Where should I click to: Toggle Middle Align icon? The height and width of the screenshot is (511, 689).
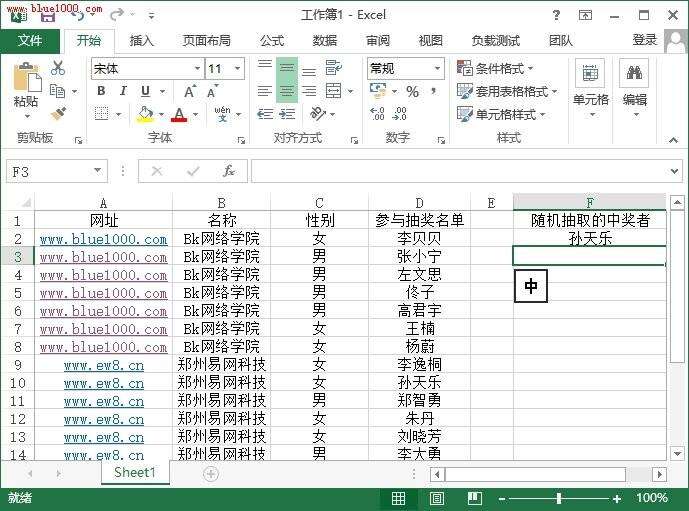[x=287, y=68]
